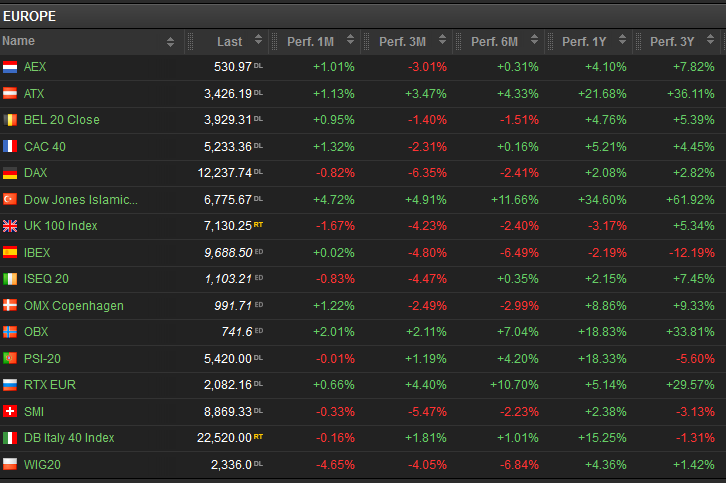Click the sort arrows in Name column
Viewport: 726px width, 483px height.
click(170, 41)
